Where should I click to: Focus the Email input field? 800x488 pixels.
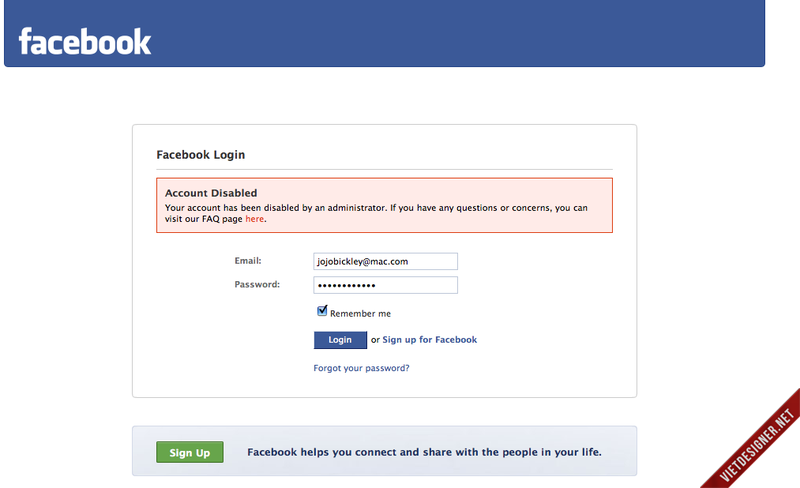[x=385, y=261]
